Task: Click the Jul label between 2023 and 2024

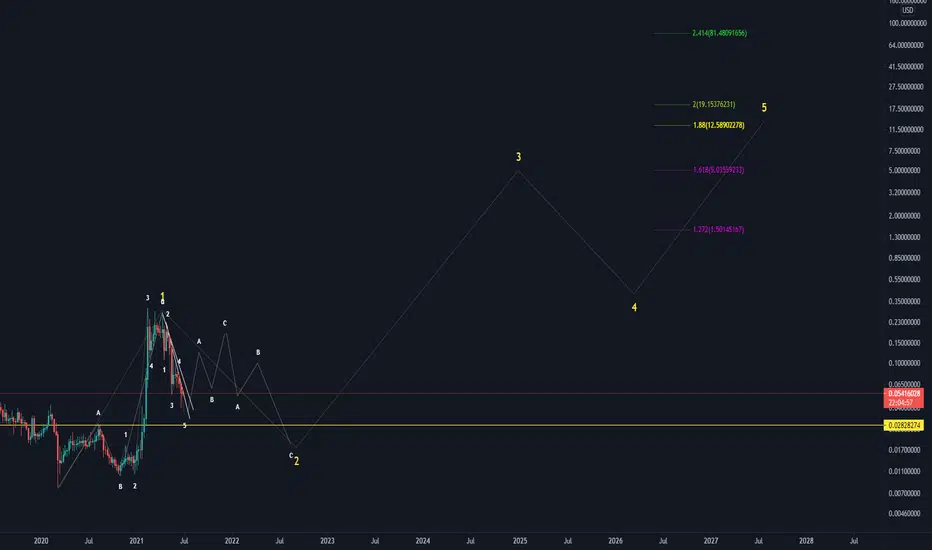Action: (x=375, y=541)
